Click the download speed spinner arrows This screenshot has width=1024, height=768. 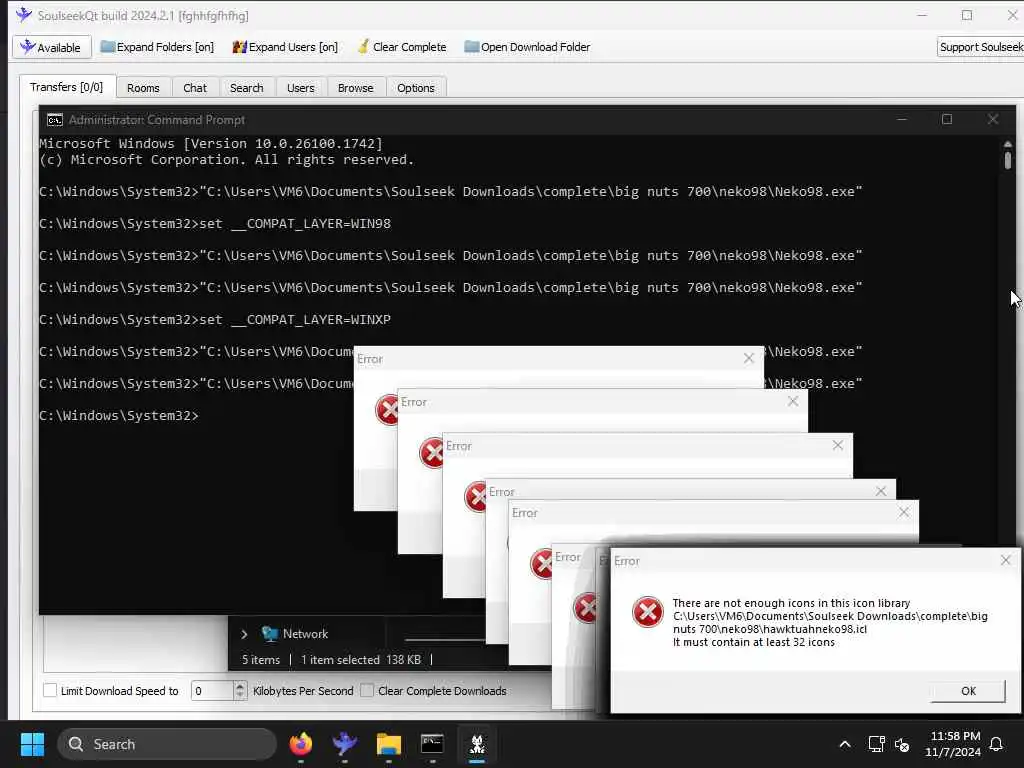tap(240, 690)
